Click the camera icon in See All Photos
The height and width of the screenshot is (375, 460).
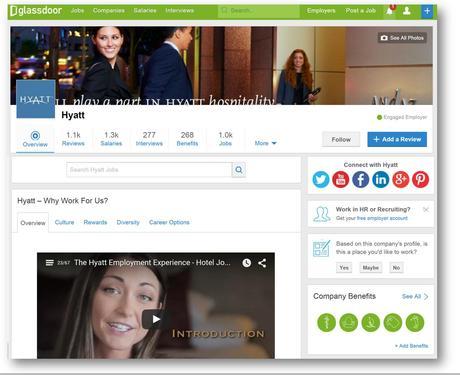point(384,38)
